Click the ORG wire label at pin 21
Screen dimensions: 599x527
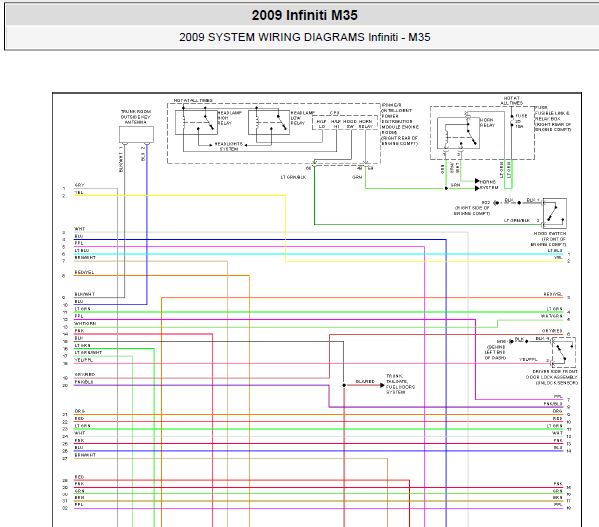[79, 411]
